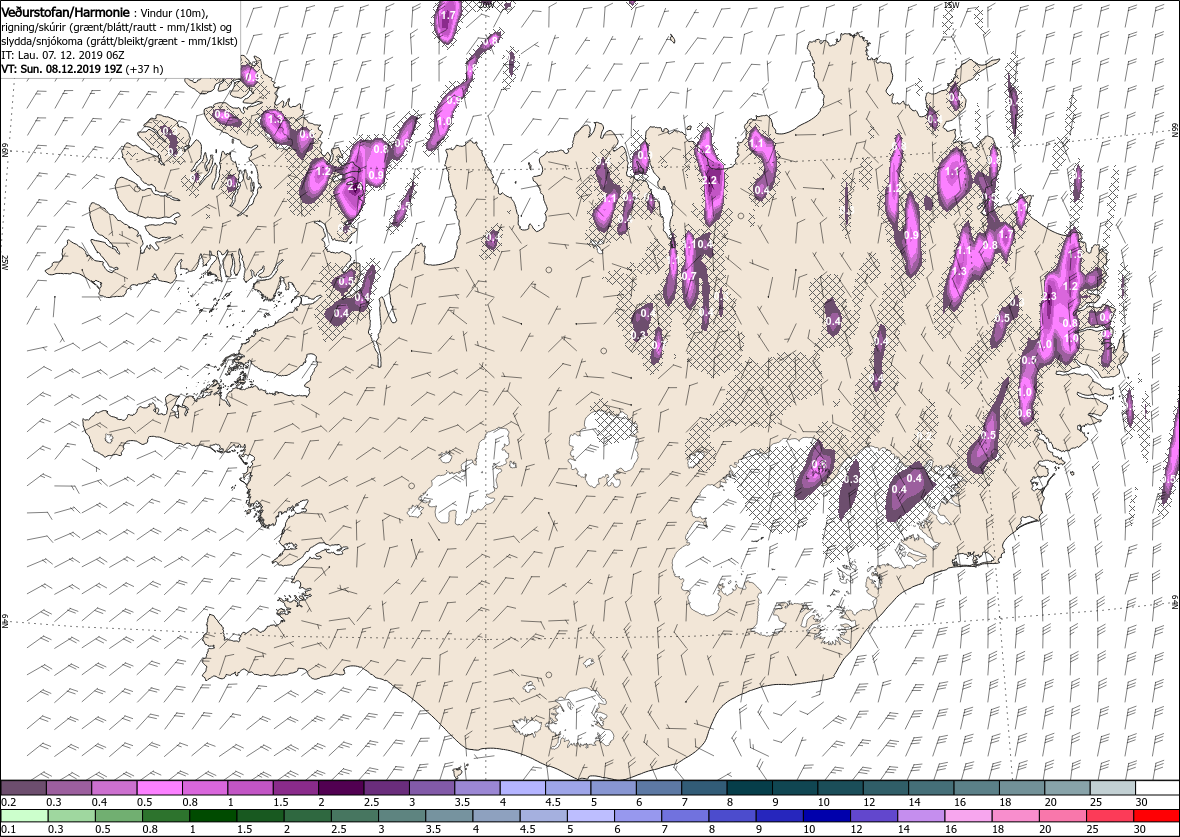Screen dimensions: 1180x837
Task: Select the upper scale swatch between 2.5 and 3
Action: point(386,787)
